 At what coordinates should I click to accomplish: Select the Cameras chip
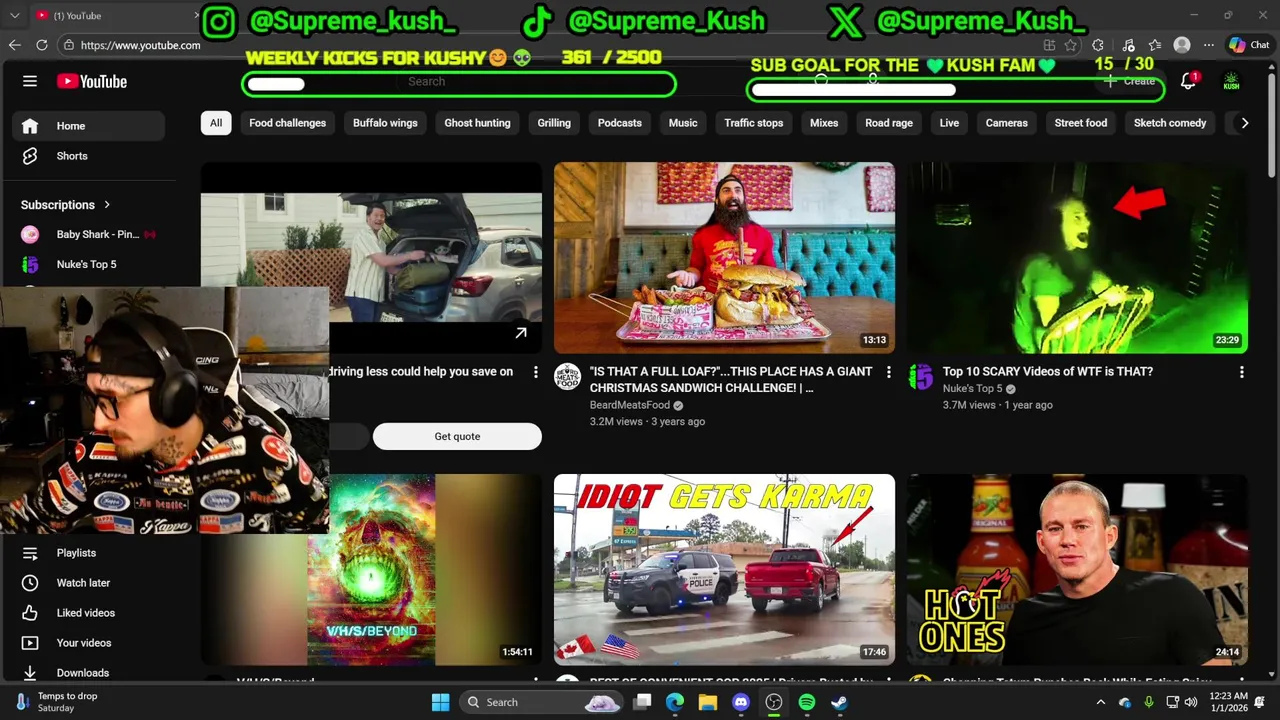coord(1007,123)
